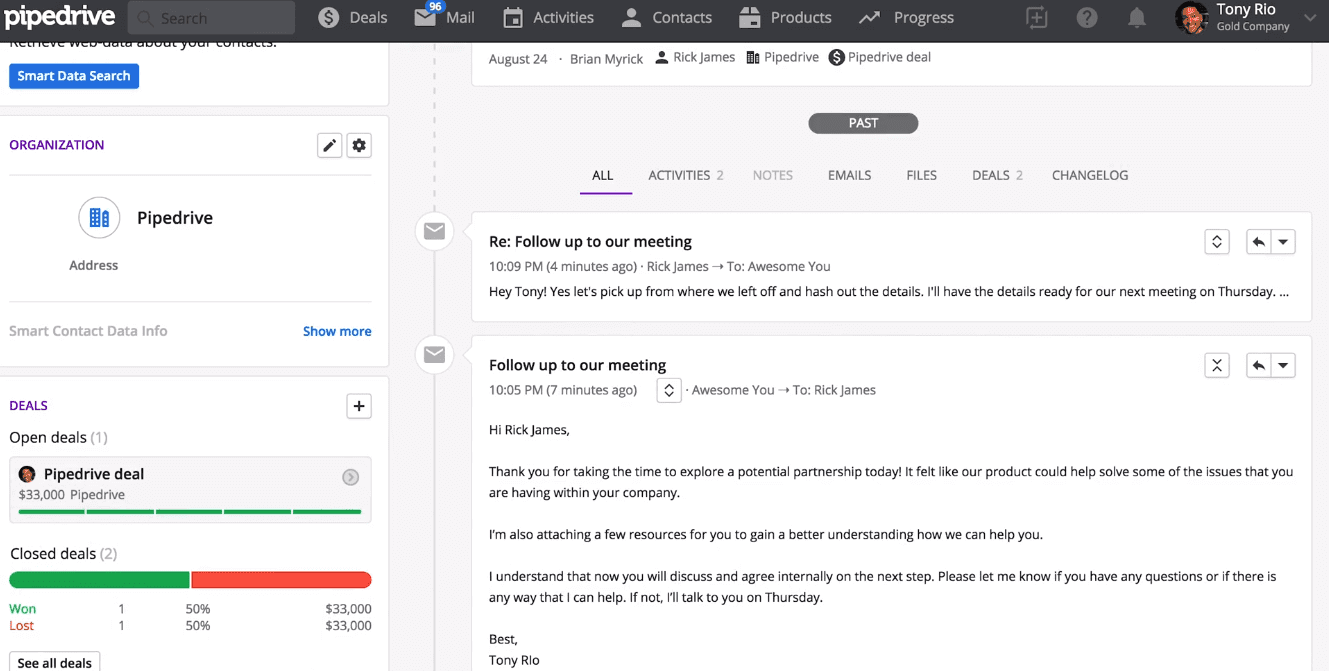The height and width of the screenshot is (671, 1329).
Task: Run Smart Data Search
Action: tap(74, 76)
